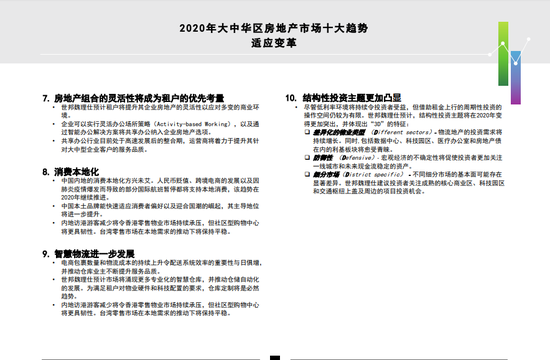This screenshot has height=360, width=550.
Task: Click the bold term "防御性"
Action: 323,158
